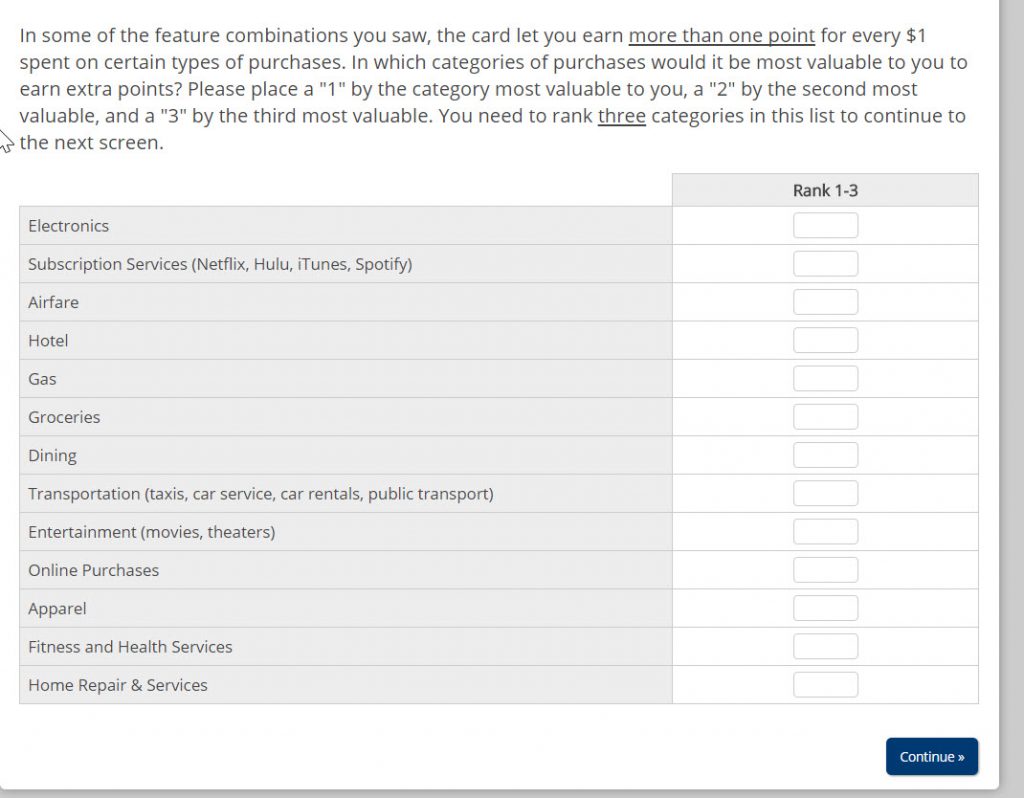Click the Groceries rank input box
1024x798 pixels.
click(x=825, y=417)
